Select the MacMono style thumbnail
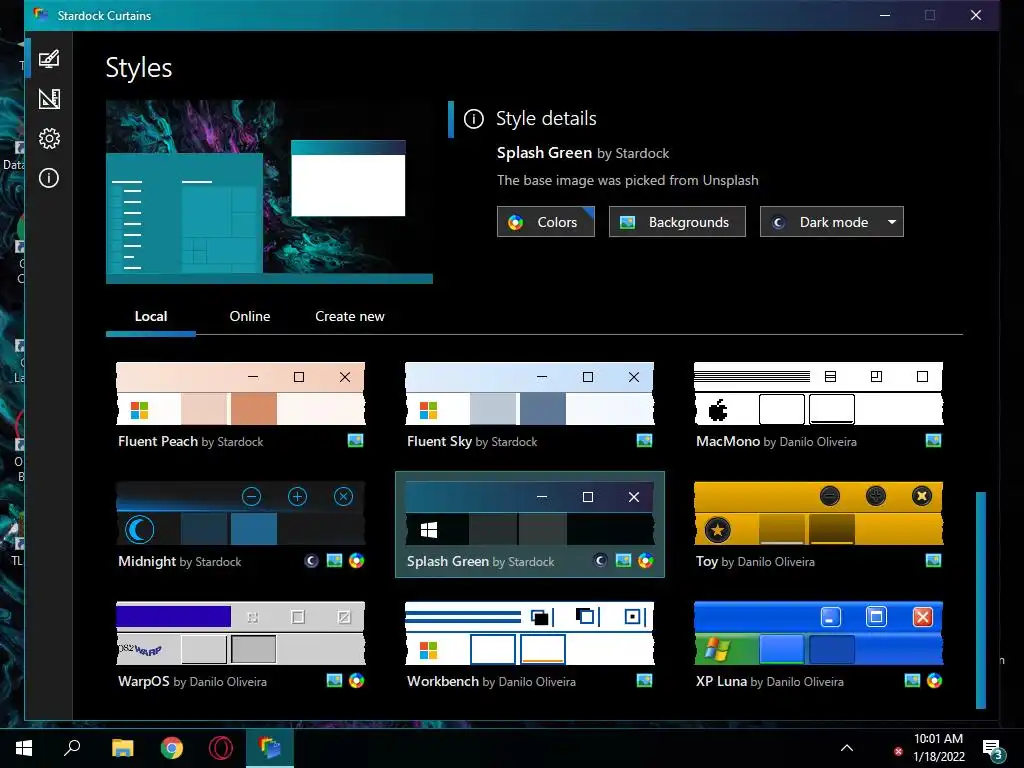Viewport: 1024px width, 768px height. (818, 394)
